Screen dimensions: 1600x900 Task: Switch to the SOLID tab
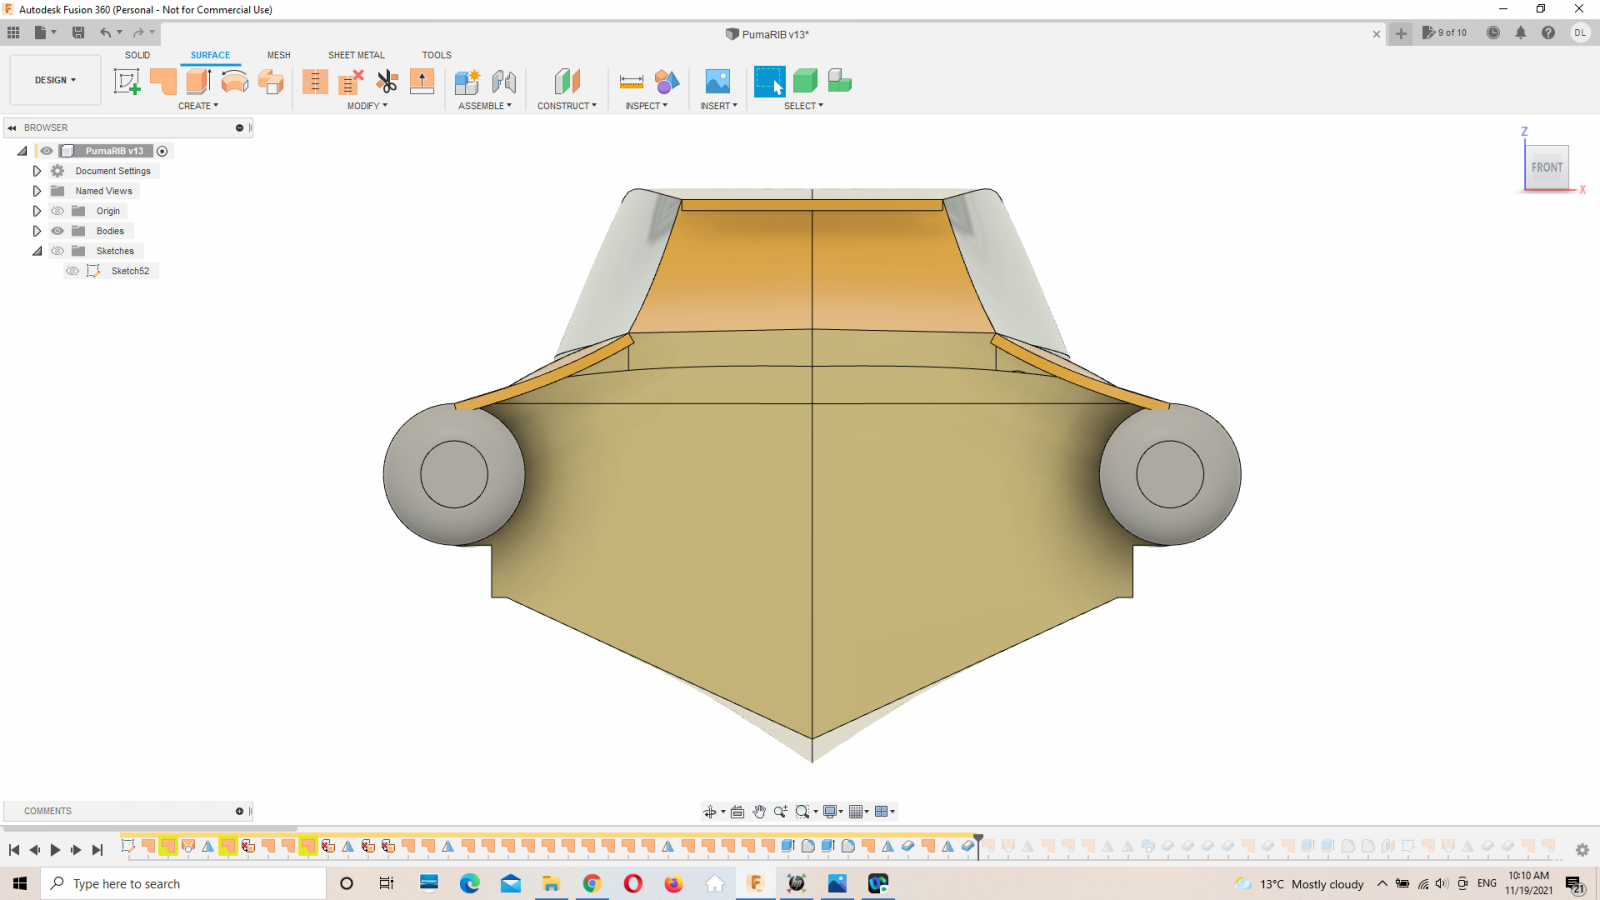click(x=138, y=55)
